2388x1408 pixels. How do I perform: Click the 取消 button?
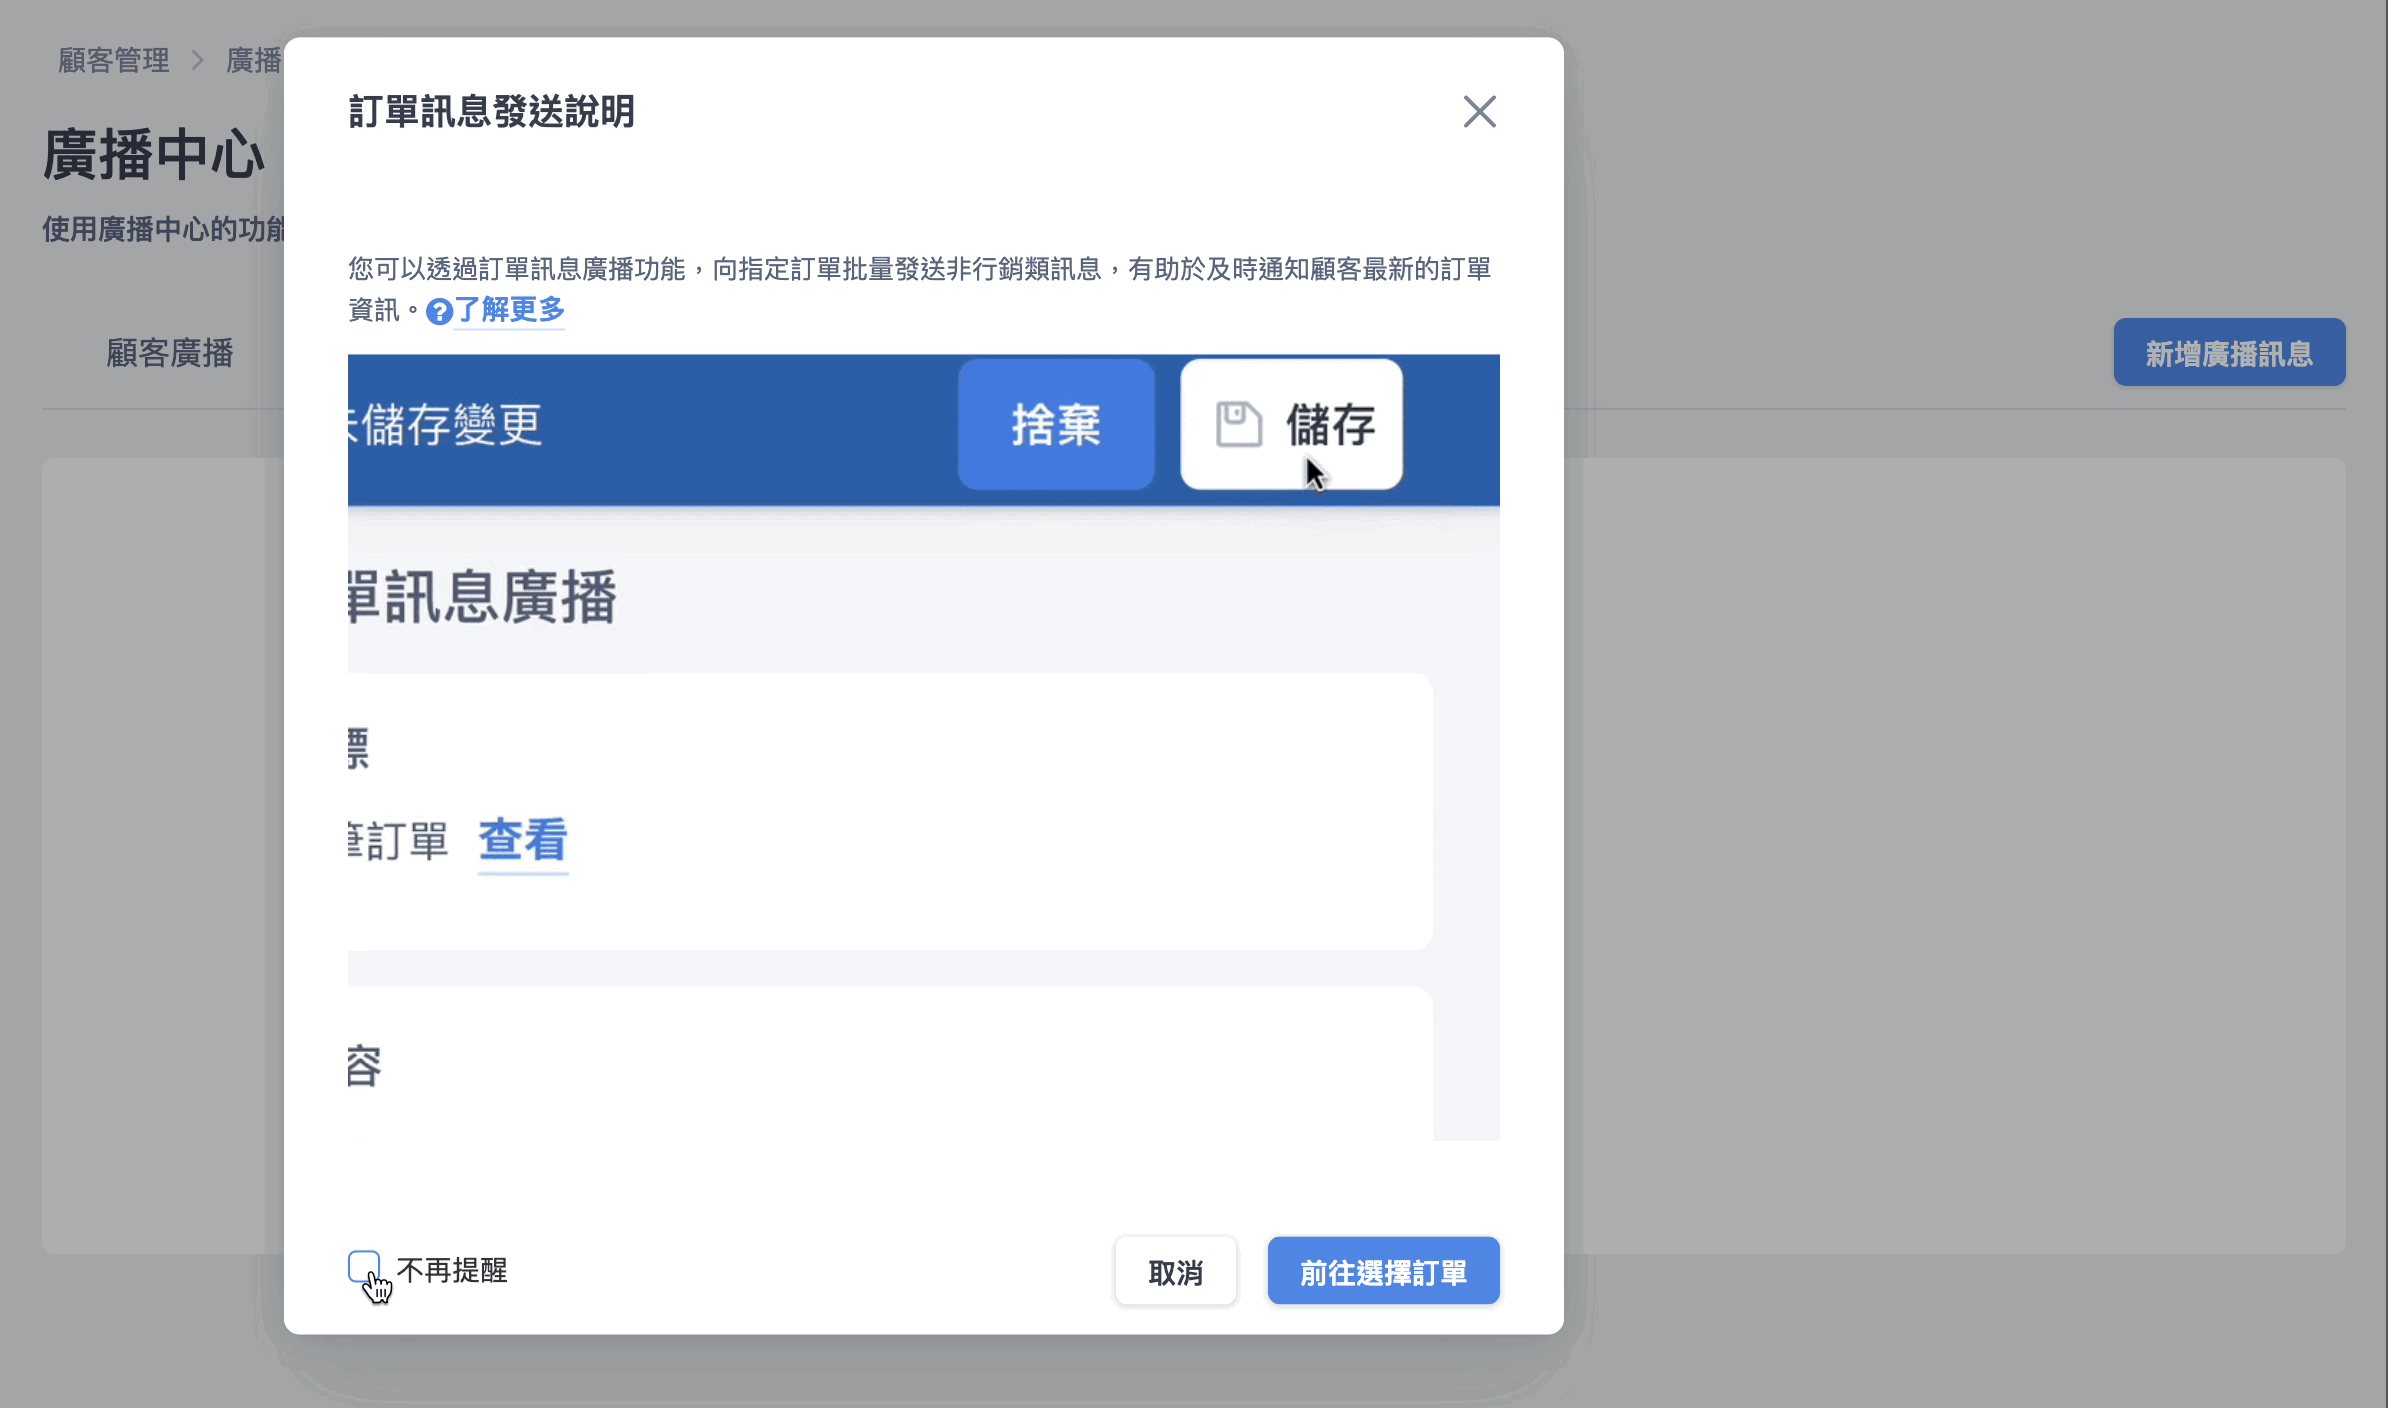[1176, 1271]
